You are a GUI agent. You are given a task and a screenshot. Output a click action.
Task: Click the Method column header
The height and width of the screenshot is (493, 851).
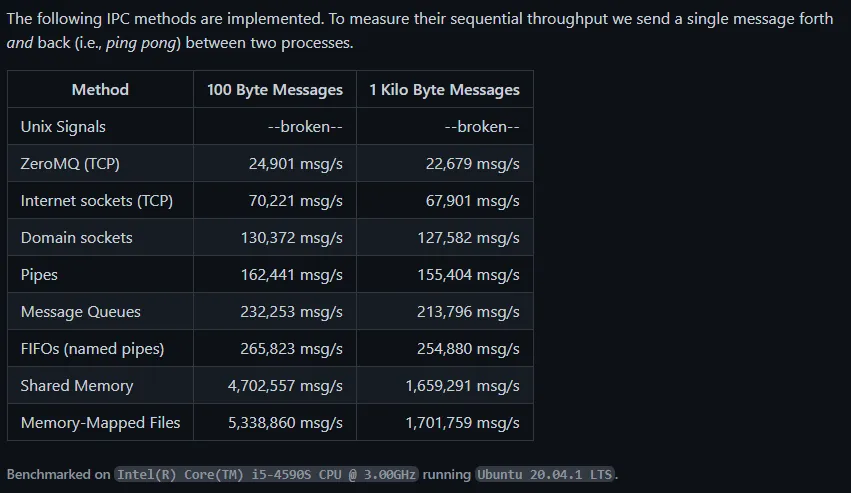point(100,90)
